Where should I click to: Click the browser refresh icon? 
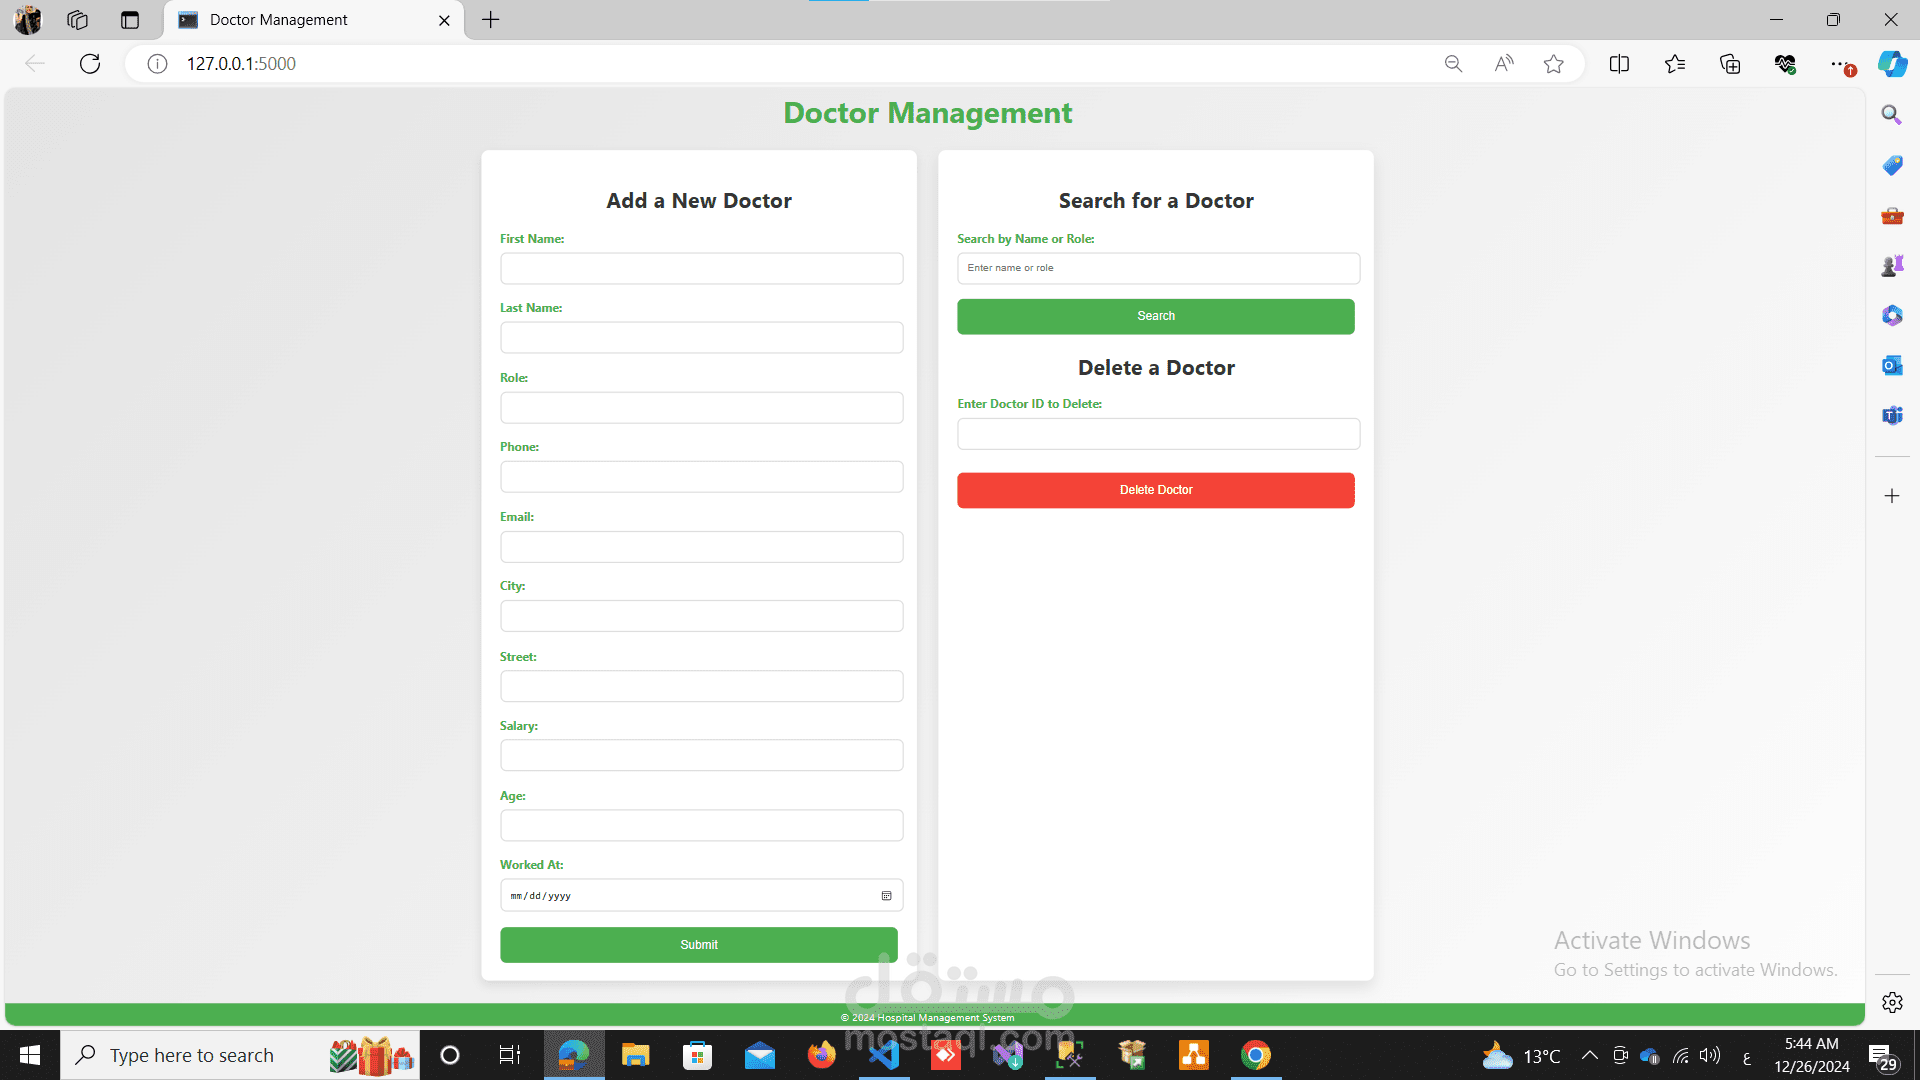point(90,64)
